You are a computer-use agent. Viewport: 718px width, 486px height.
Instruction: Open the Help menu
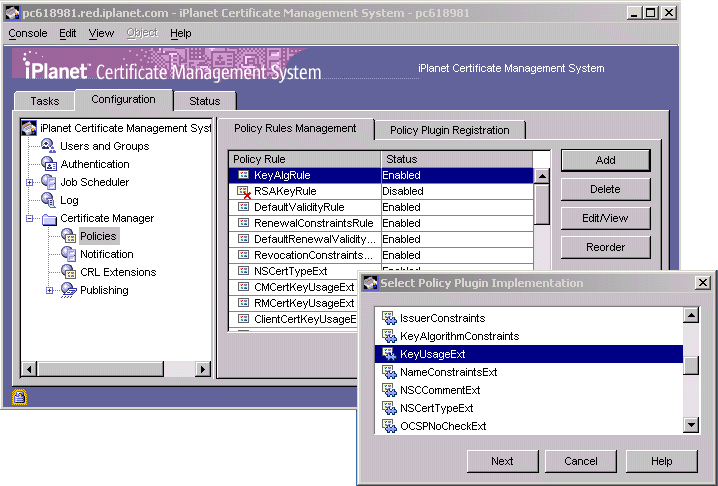(x=180, y=33)
